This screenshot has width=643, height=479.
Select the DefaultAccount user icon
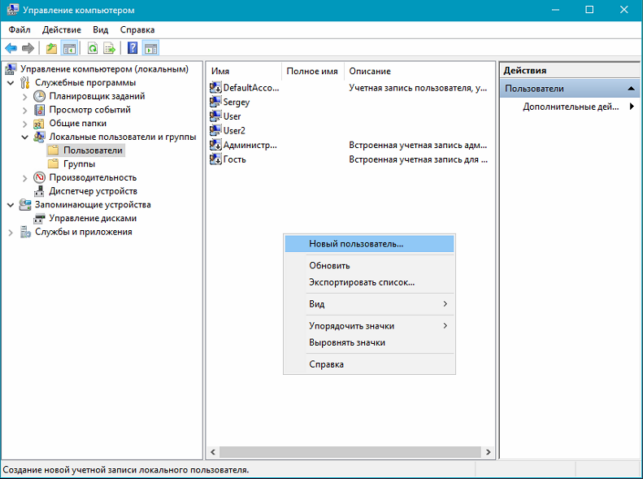pyautogui.click(x=215, y=87)
